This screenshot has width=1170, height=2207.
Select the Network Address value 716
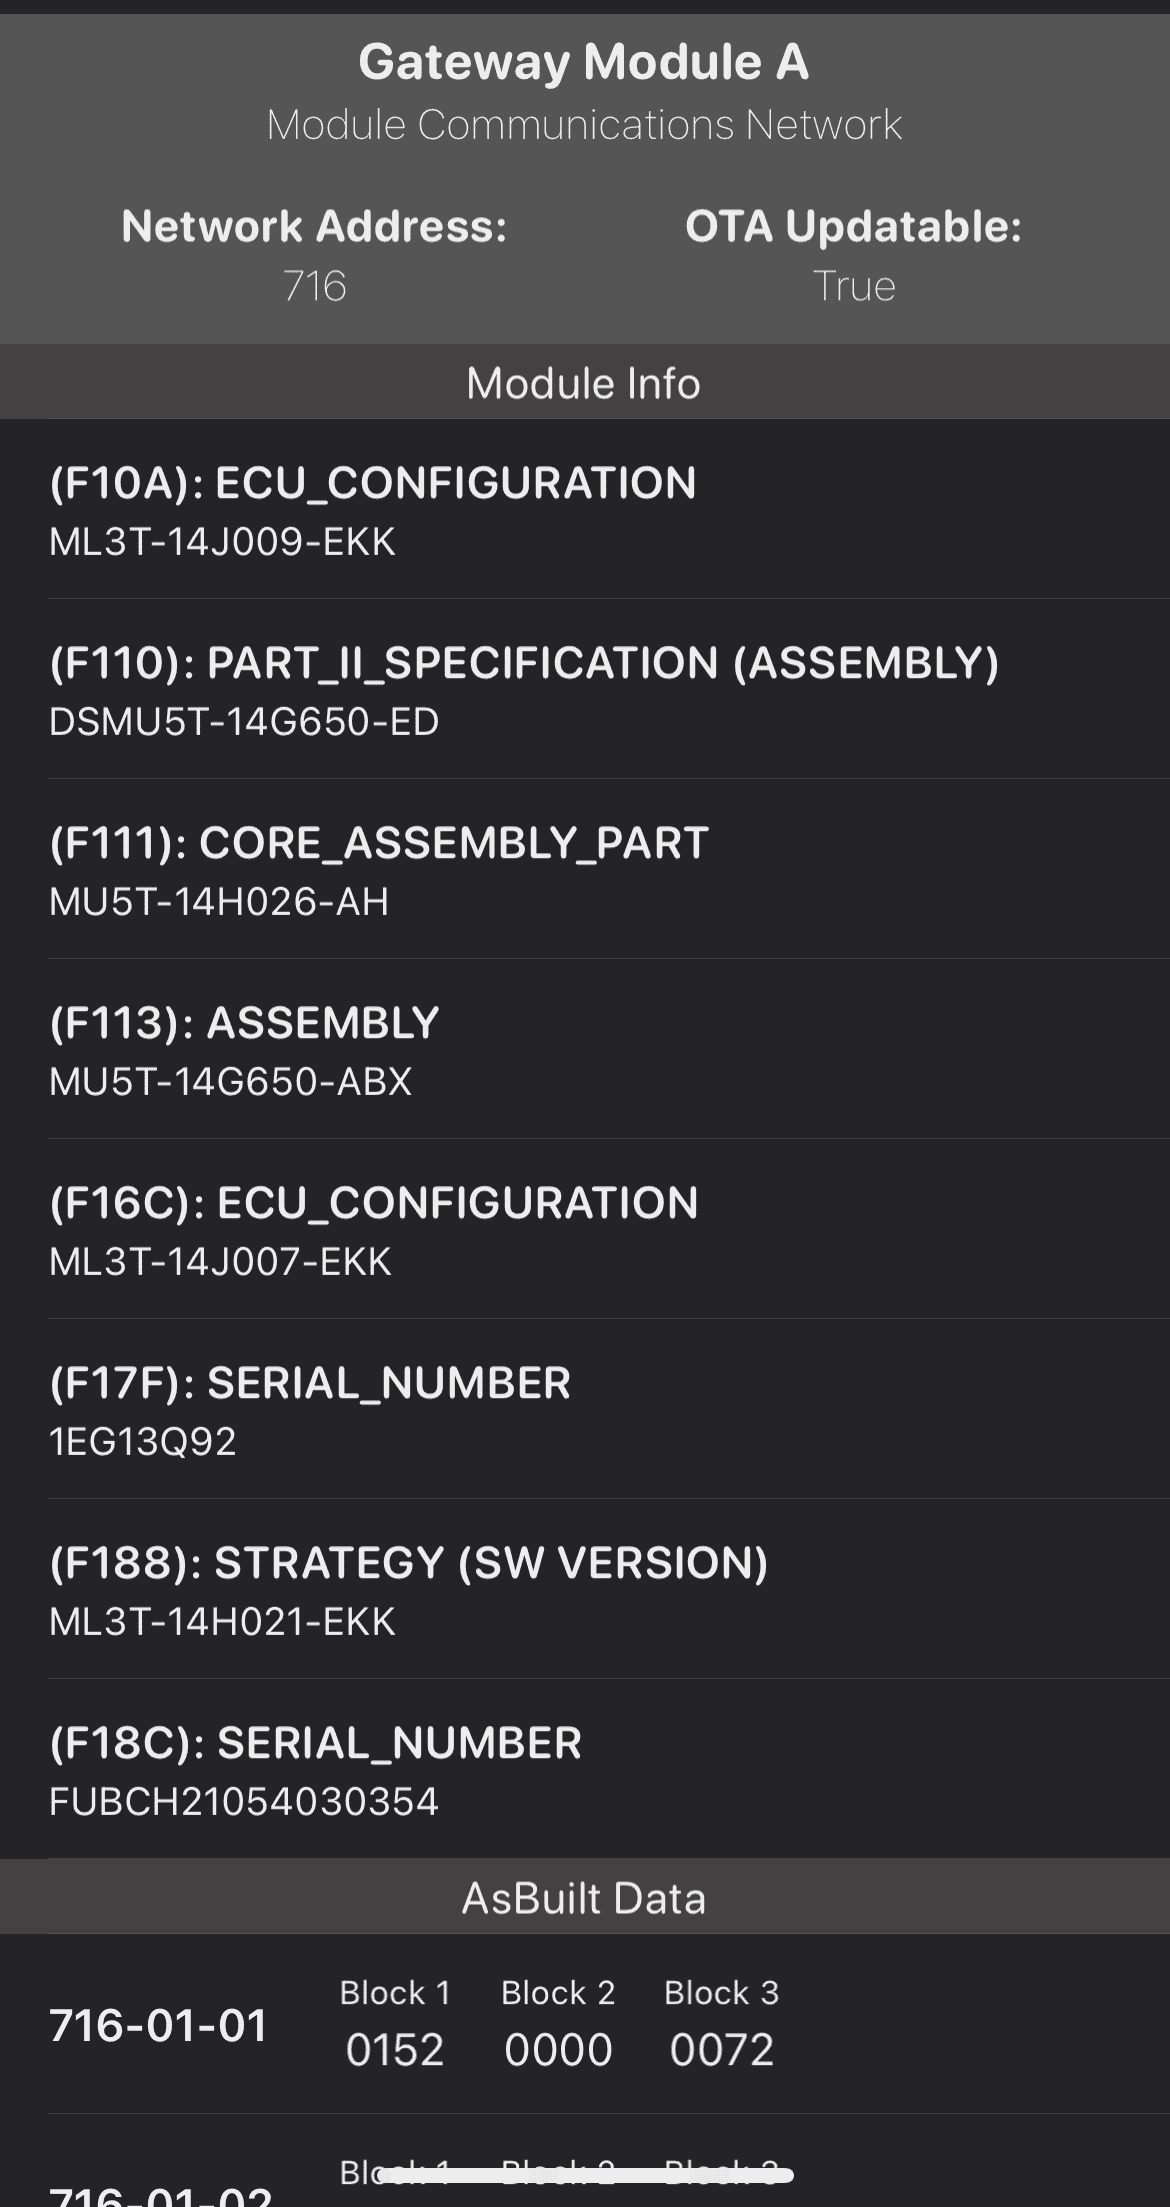point(314,286)
